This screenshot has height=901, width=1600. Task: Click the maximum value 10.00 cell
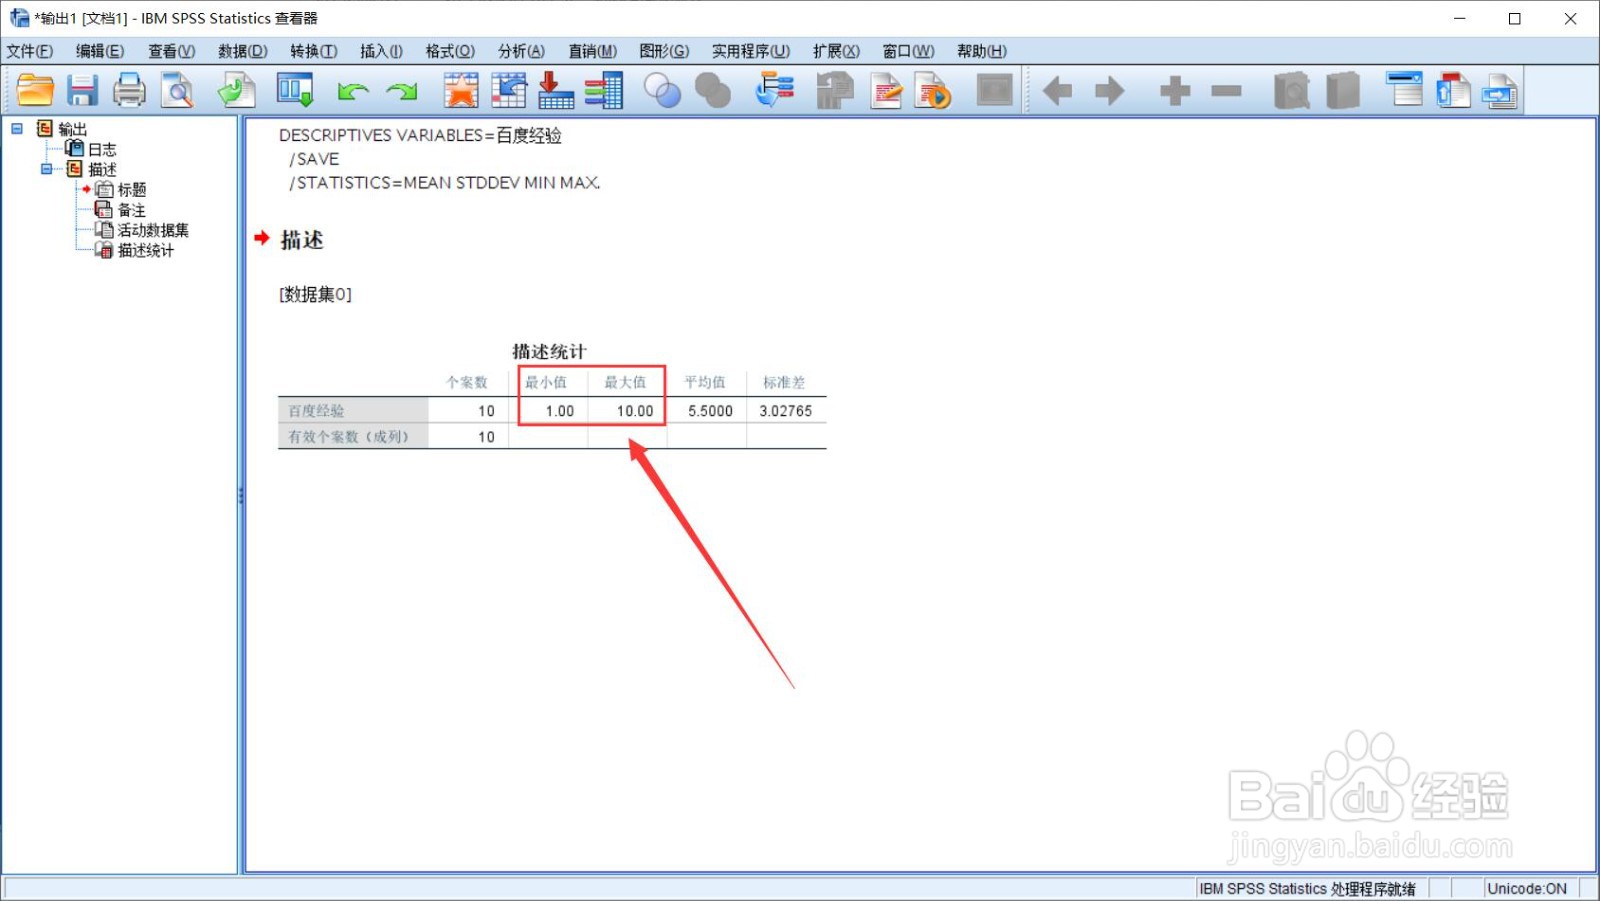[635, 411]
